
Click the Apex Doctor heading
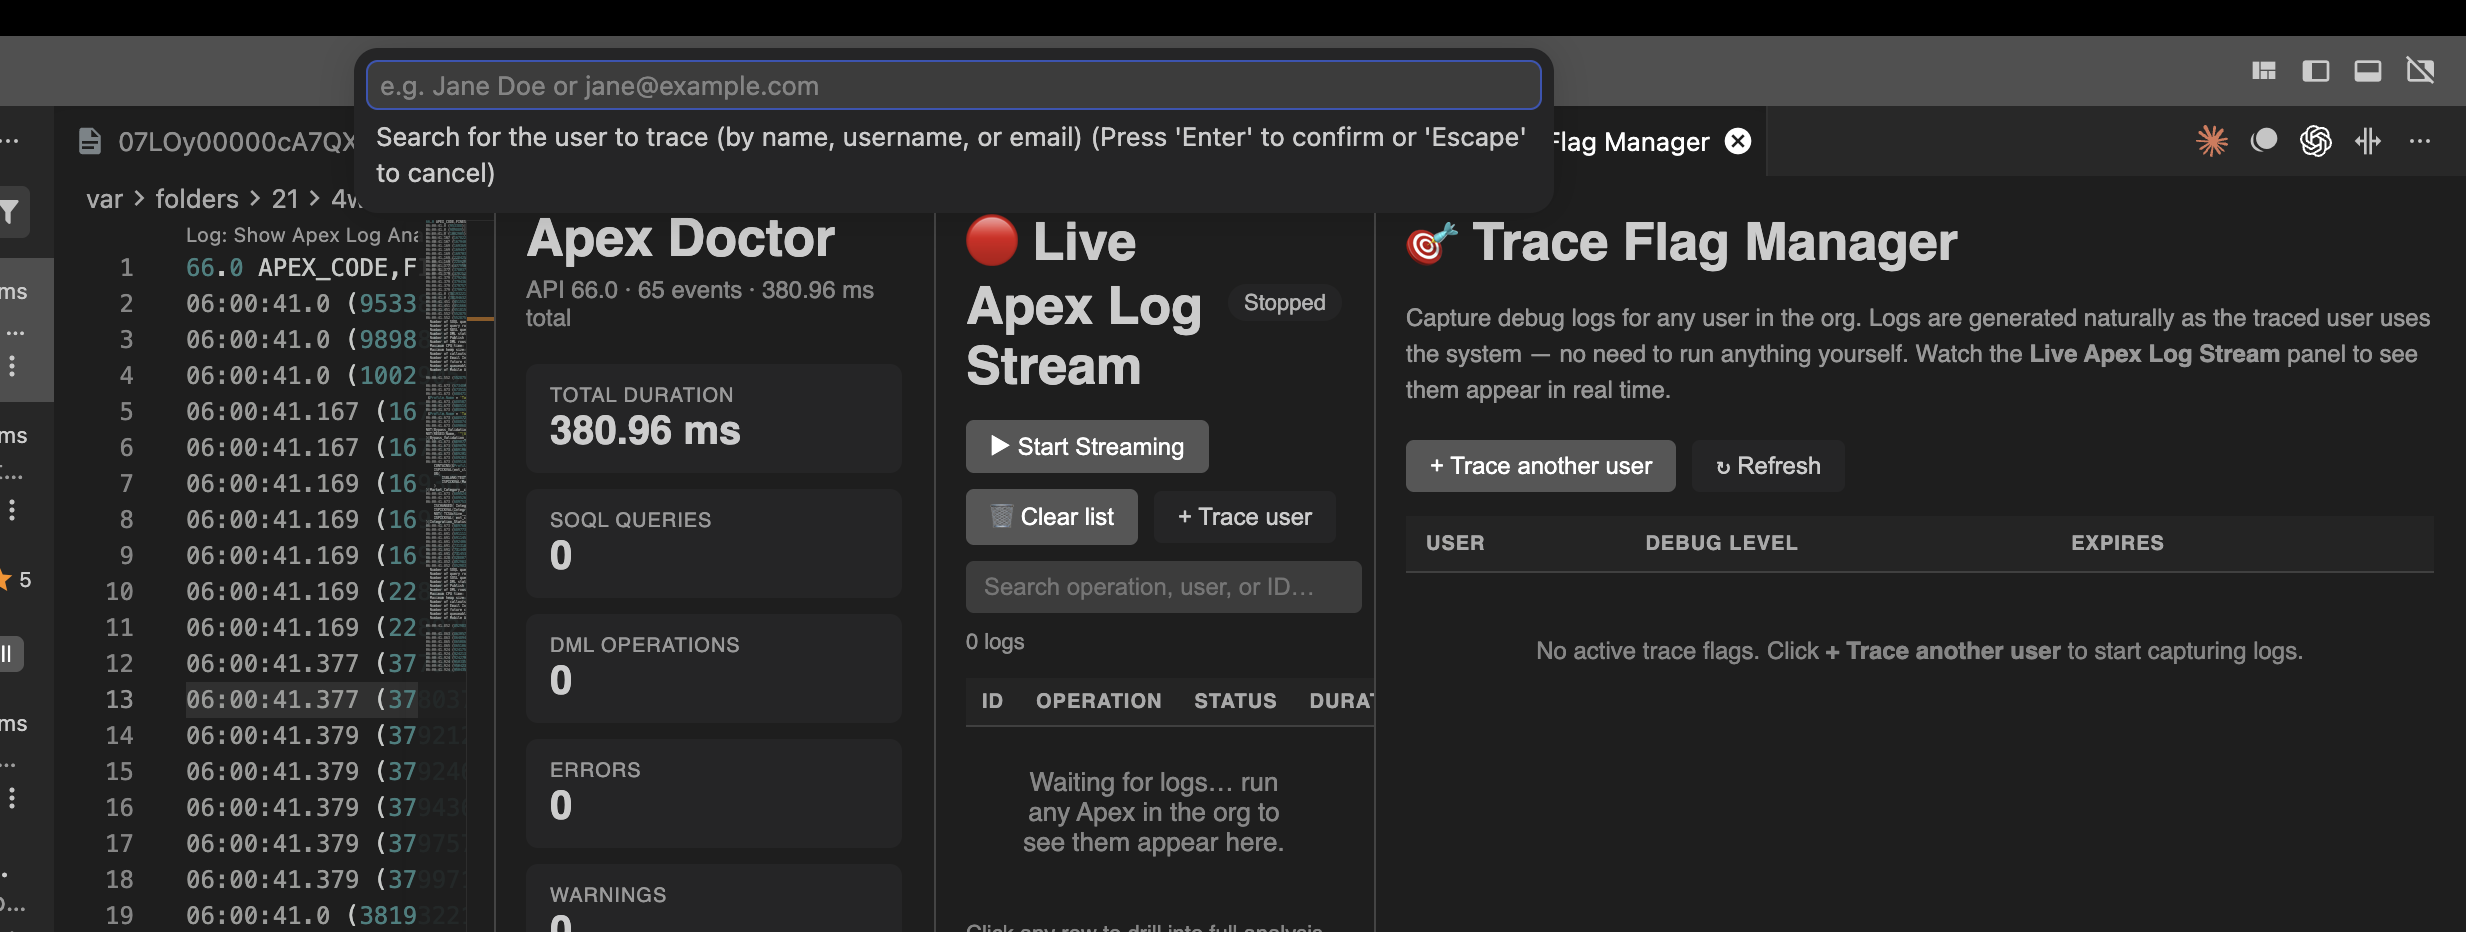pos(681,239)
